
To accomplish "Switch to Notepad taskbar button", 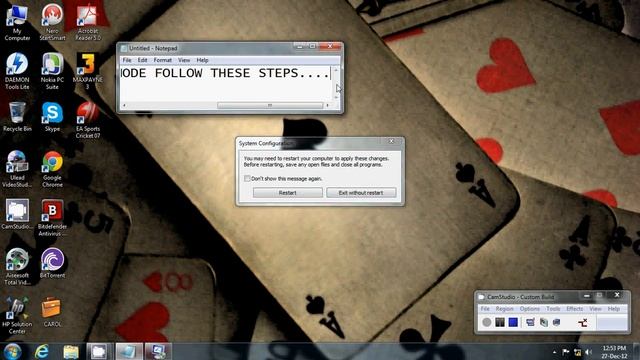I will click(128, 351).
